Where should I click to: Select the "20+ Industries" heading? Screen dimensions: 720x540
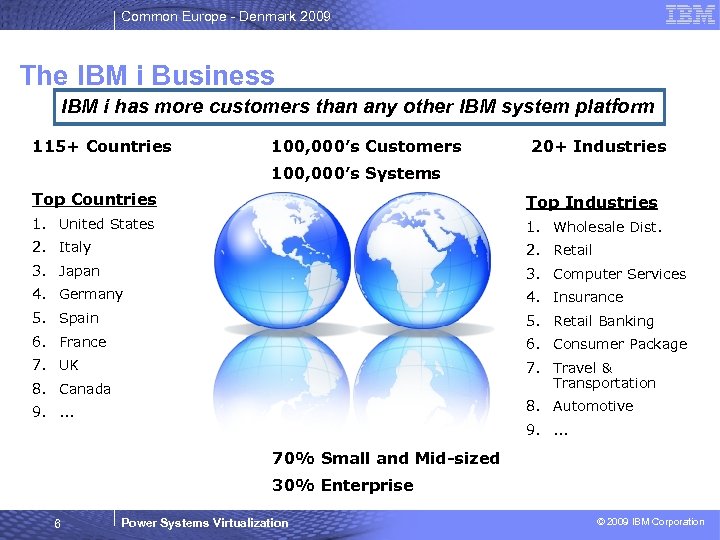[x=599, y=146]
